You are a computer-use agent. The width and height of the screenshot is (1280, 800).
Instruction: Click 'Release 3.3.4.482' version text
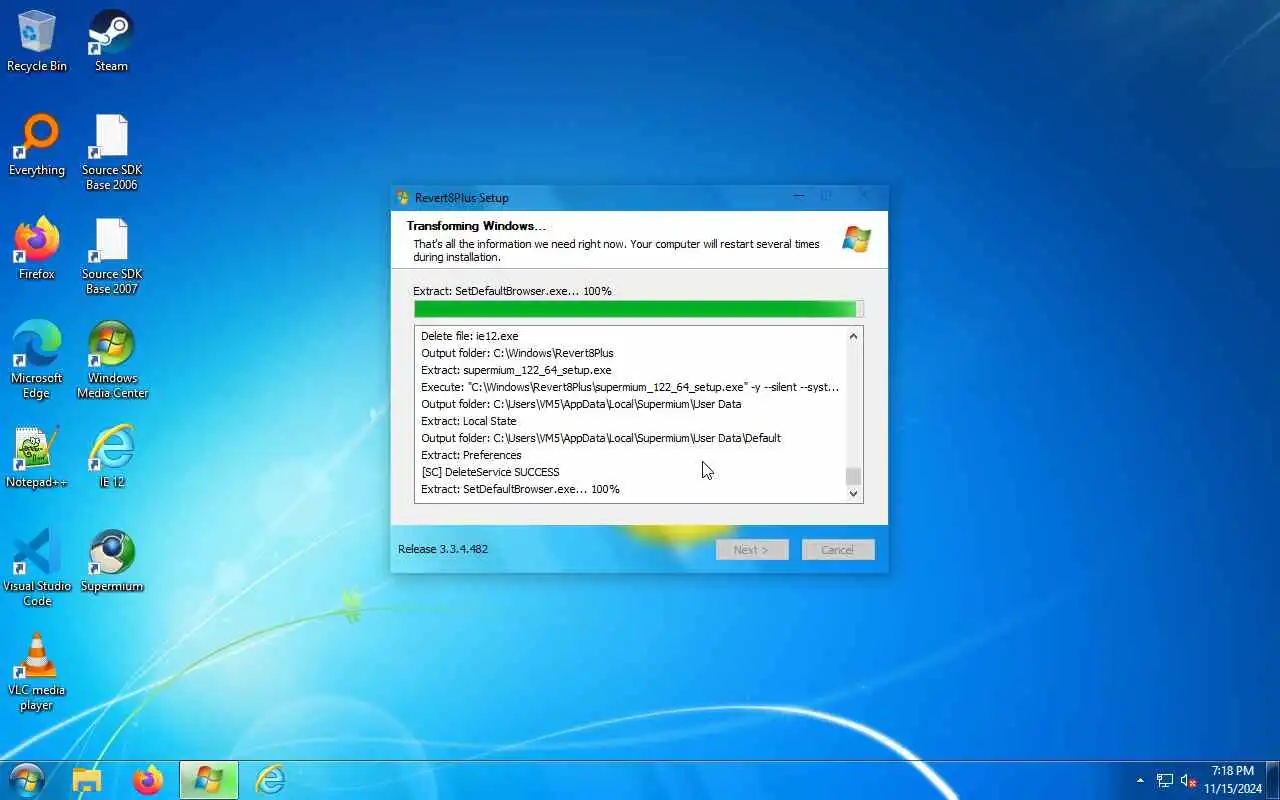[x=443, y=549]
